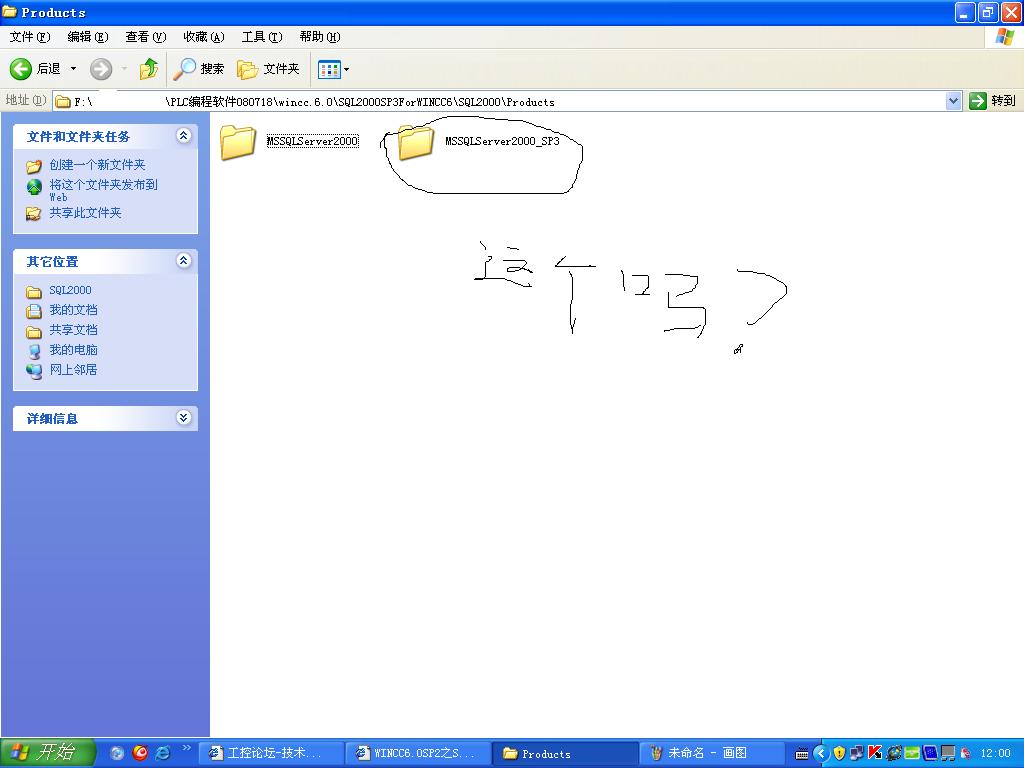Image resolution: width=1024 pixels, height=768 pixels.
Task: Expand hidden system tray icons arrow
Action: click(x=822, y=753)
